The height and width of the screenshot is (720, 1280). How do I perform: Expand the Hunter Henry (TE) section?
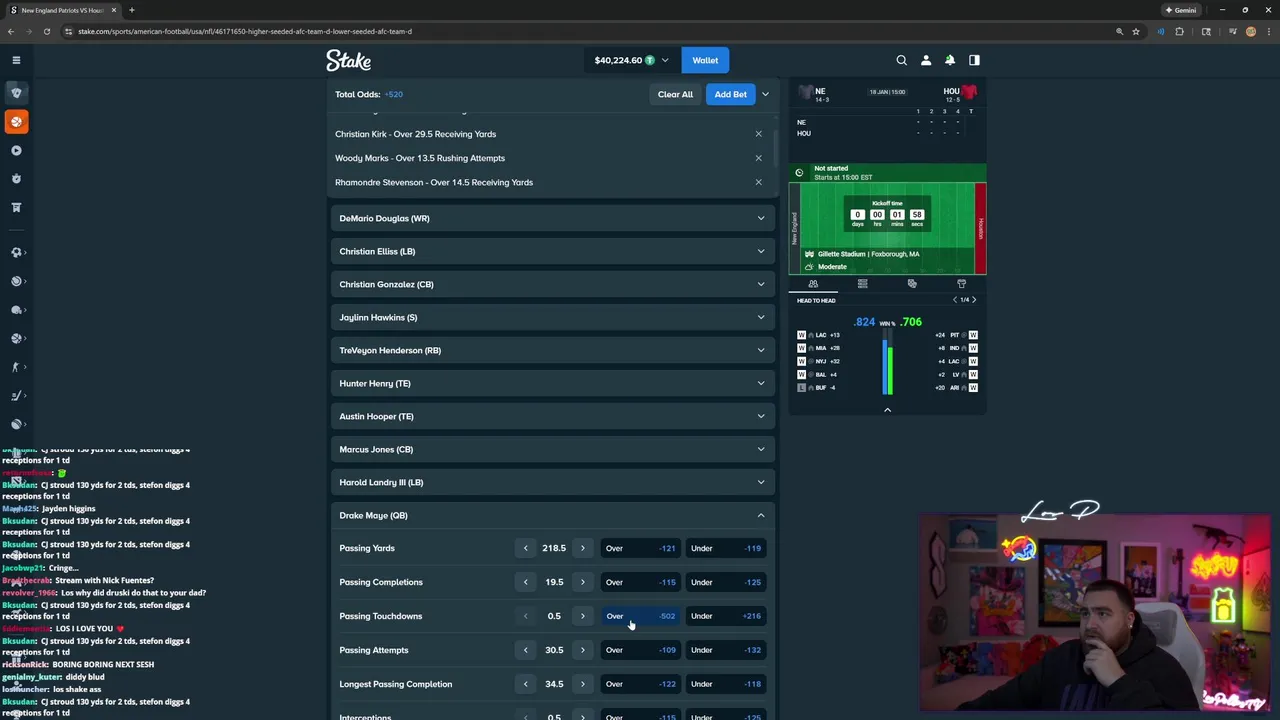pyautogui.click(x=553, y=383)
